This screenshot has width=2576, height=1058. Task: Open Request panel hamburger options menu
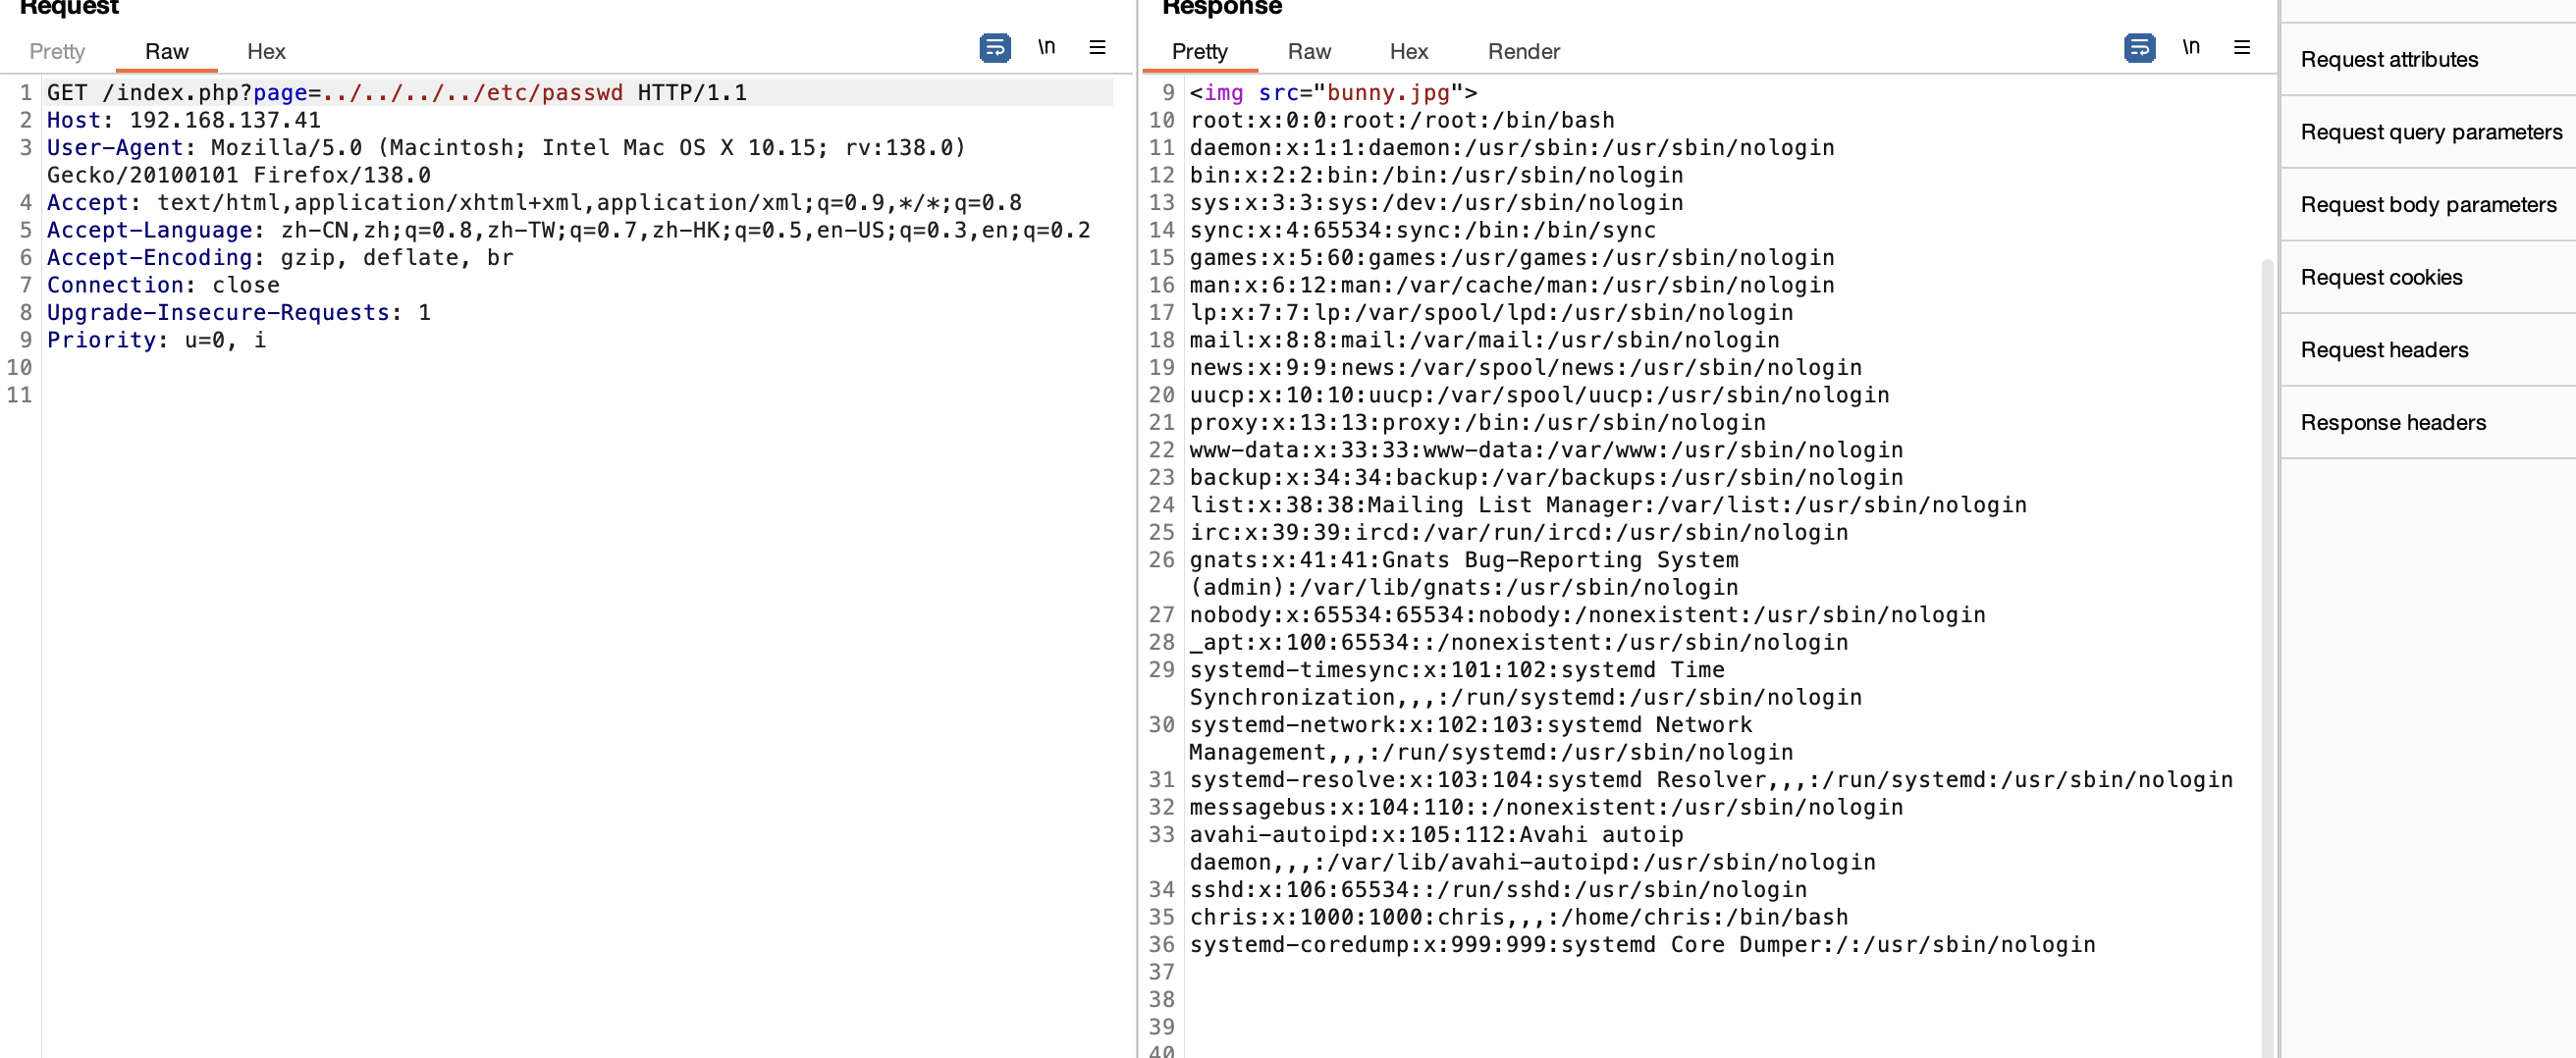pos(1097,47)
